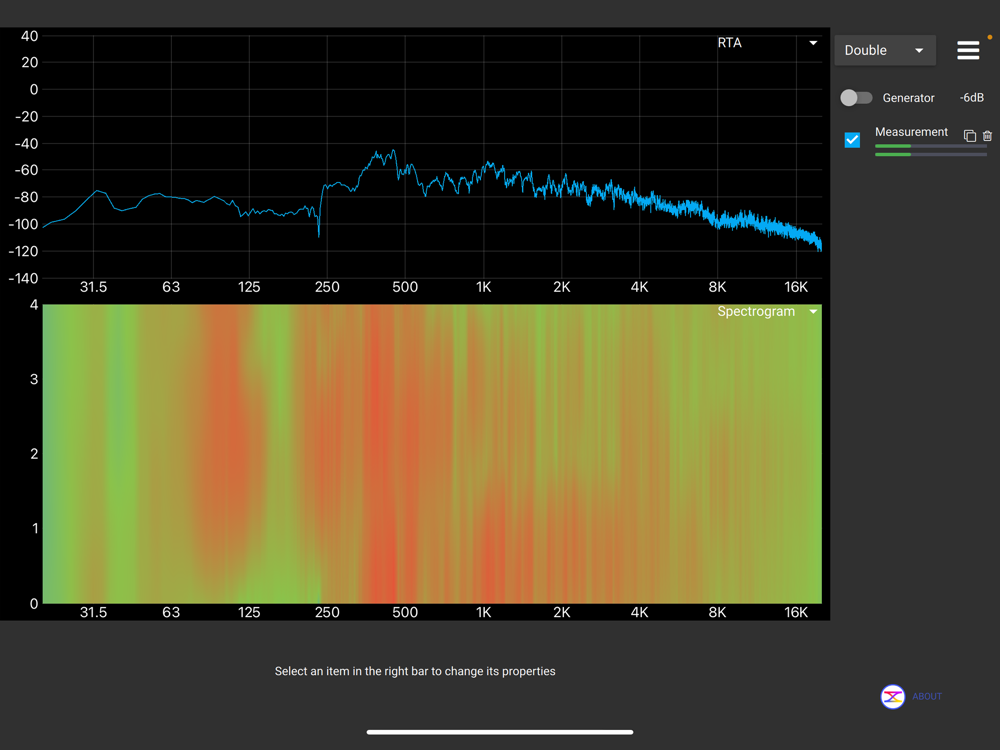Select the Measurement item label

911,132
